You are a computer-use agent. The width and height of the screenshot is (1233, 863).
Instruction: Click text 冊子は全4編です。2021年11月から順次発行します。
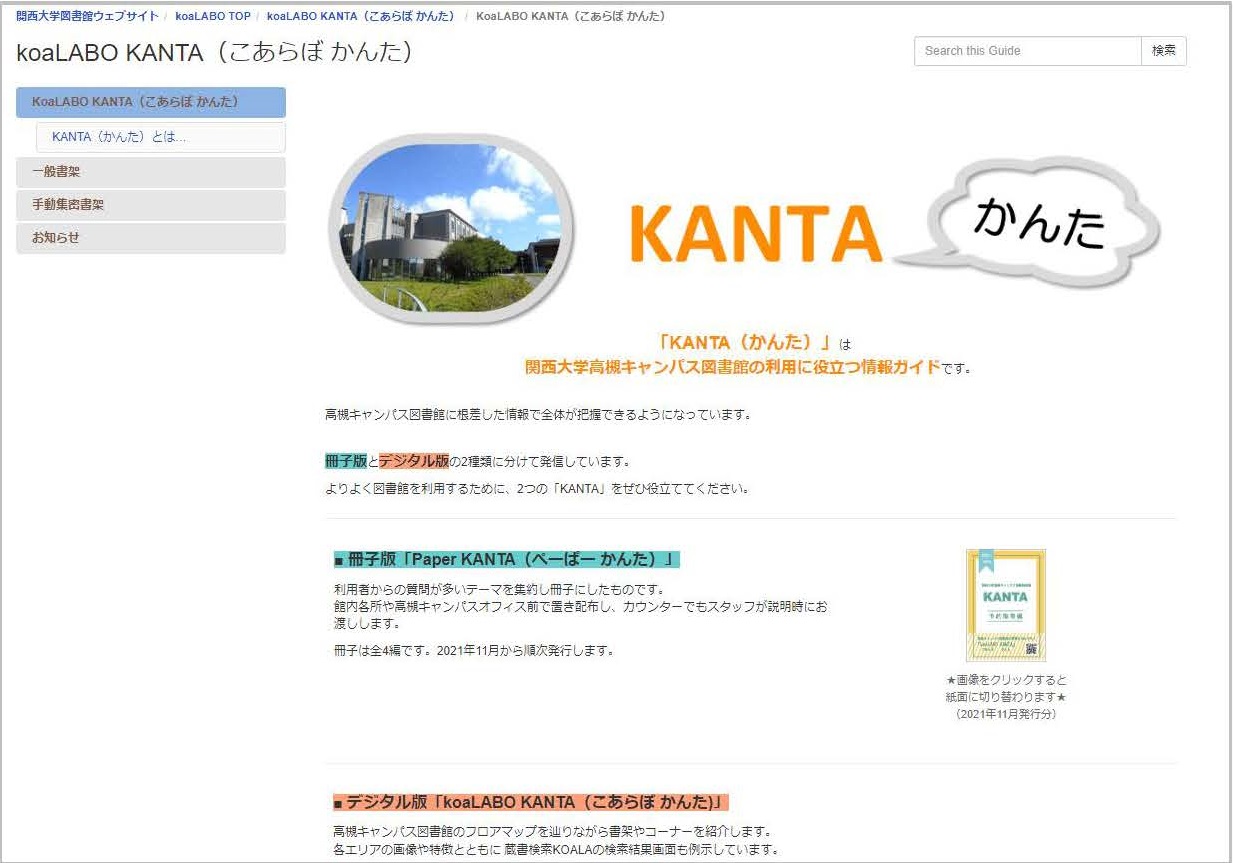click(x=473, y=650)
